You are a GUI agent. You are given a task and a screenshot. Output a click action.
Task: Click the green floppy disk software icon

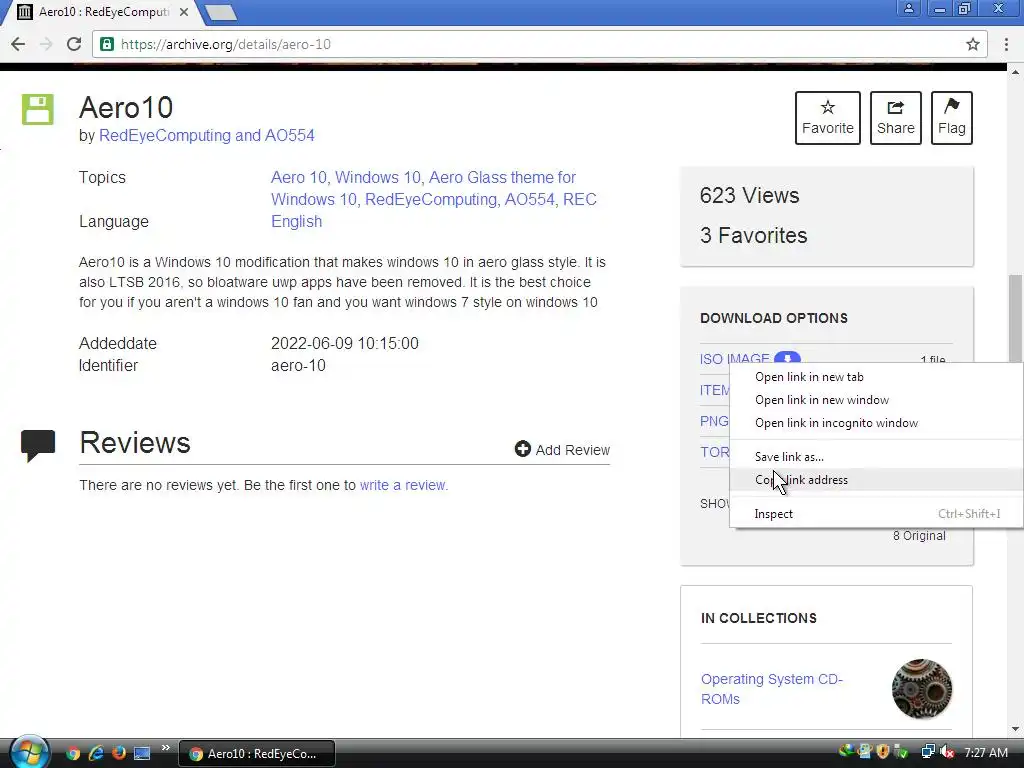pyautogui.click(x=38, y=109)
